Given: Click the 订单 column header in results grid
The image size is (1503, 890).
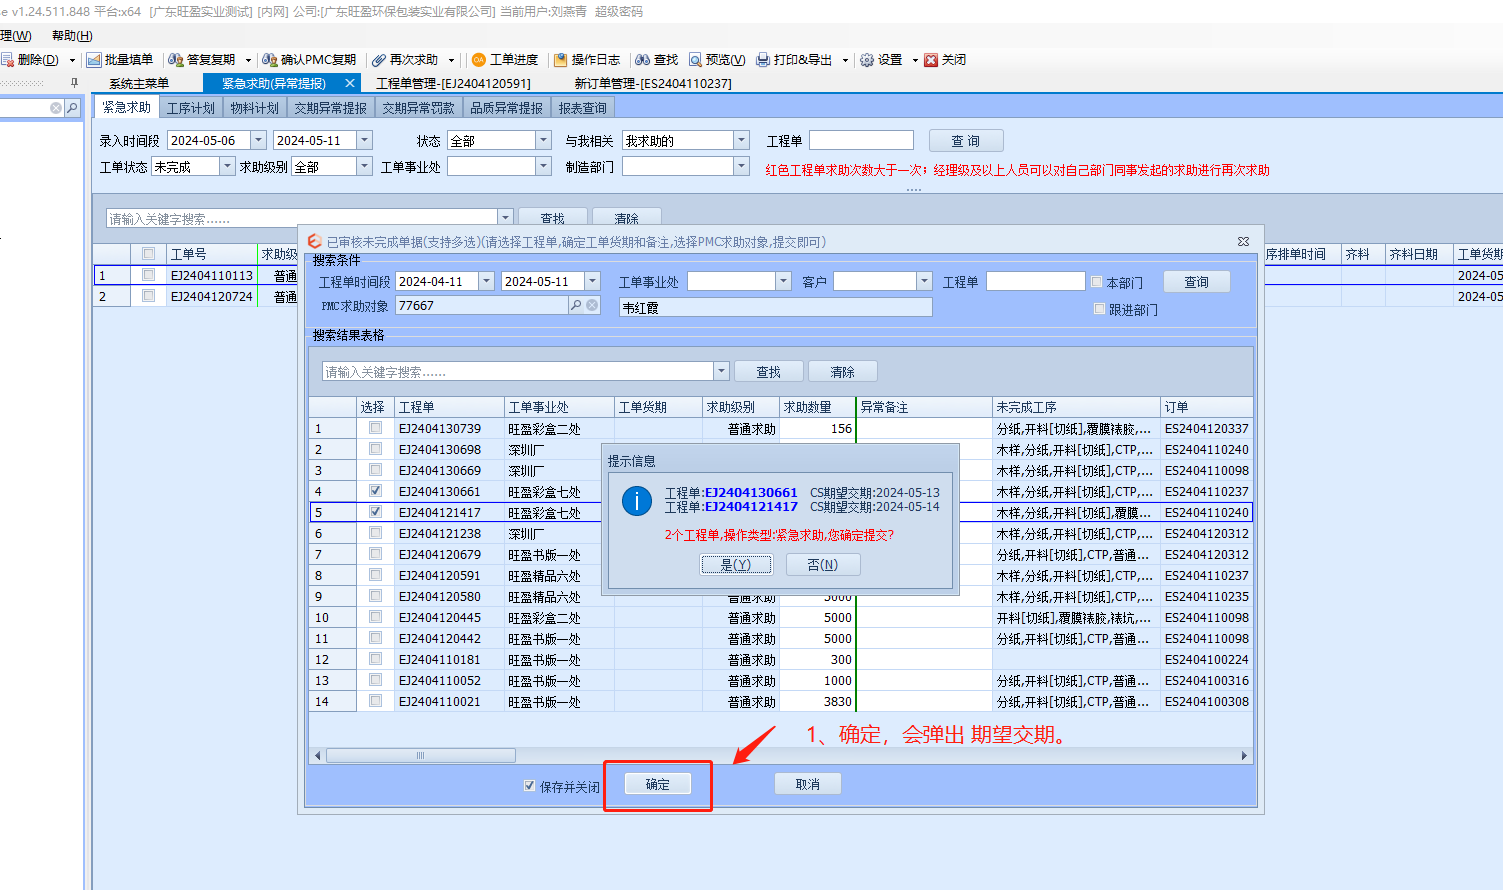Looking at the screenshot, I should (x=1206, y=407).
